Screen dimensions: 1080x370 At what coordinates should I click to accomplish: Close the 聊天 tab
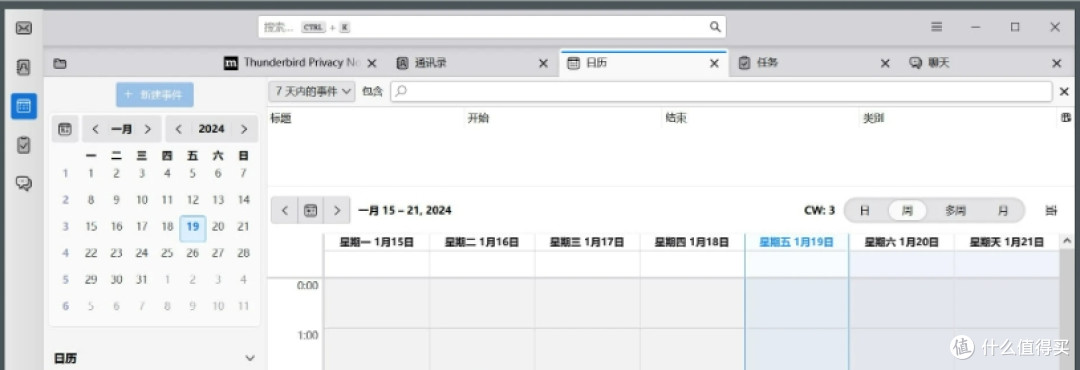pos(1057,63)
